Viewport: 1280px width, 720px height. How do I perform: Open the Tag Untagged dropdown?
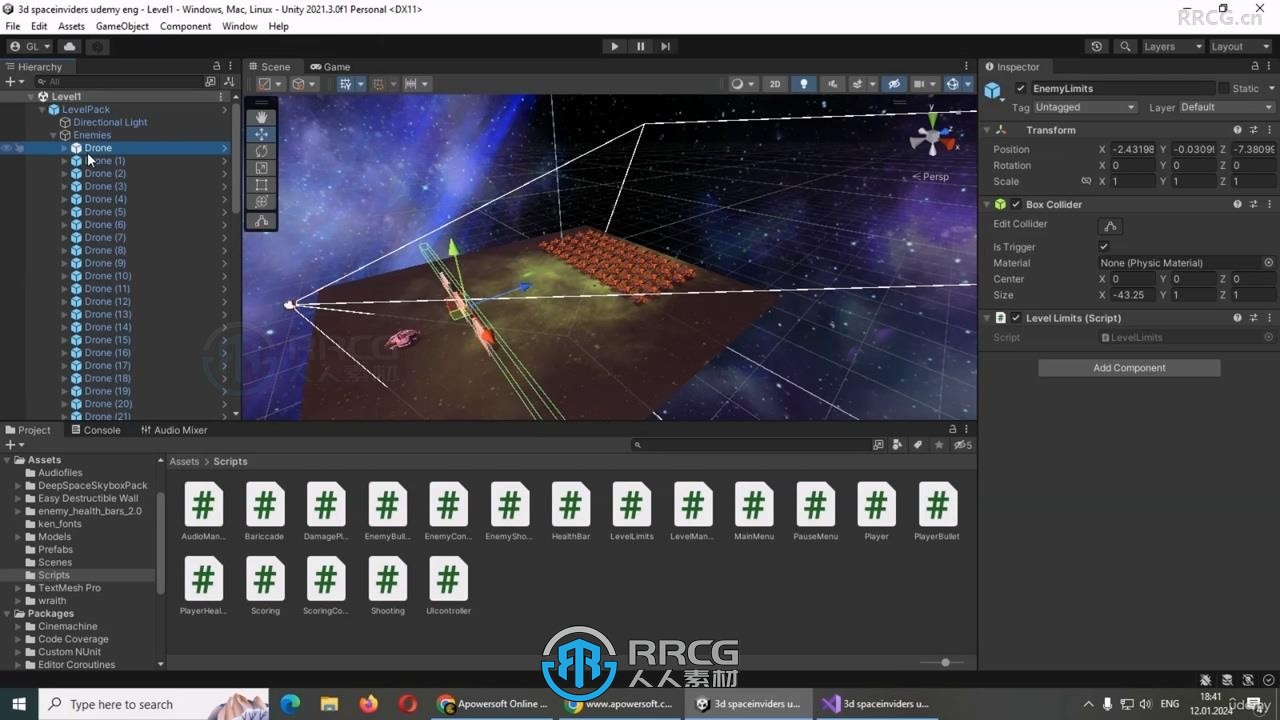[x=1085, y=107]
